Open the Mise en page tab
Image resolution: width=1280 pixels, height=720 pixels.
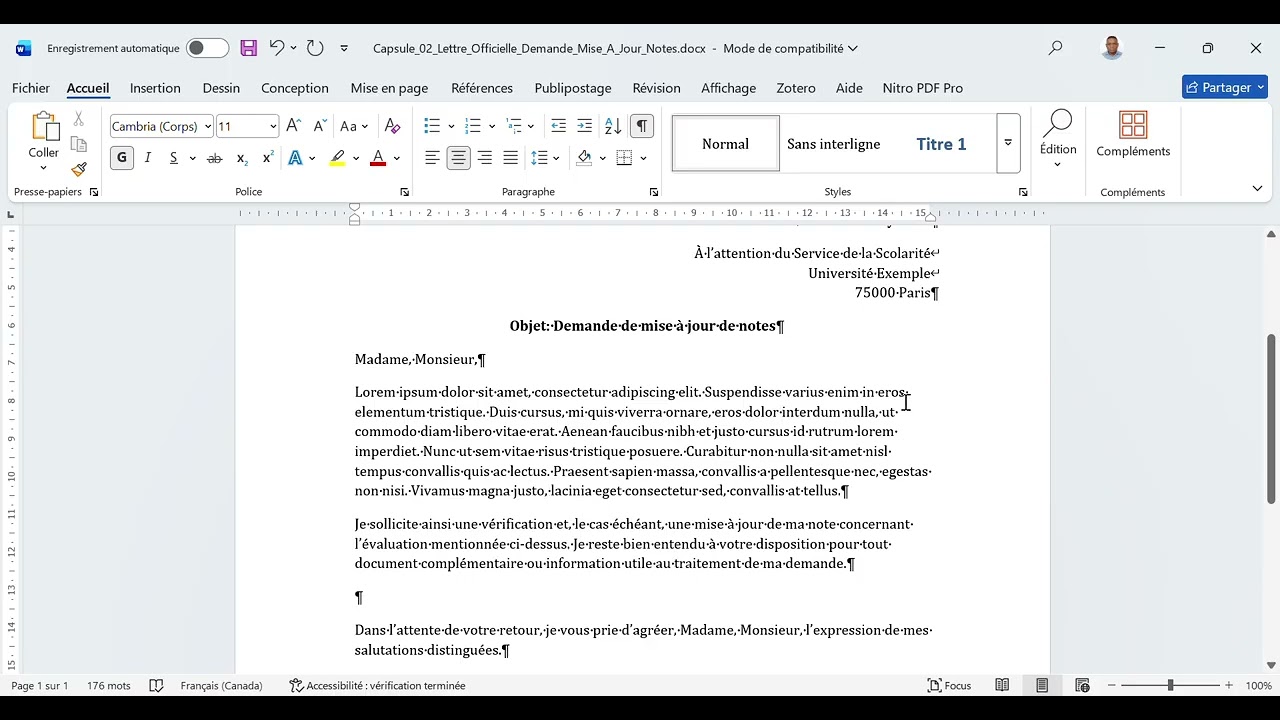389,88
